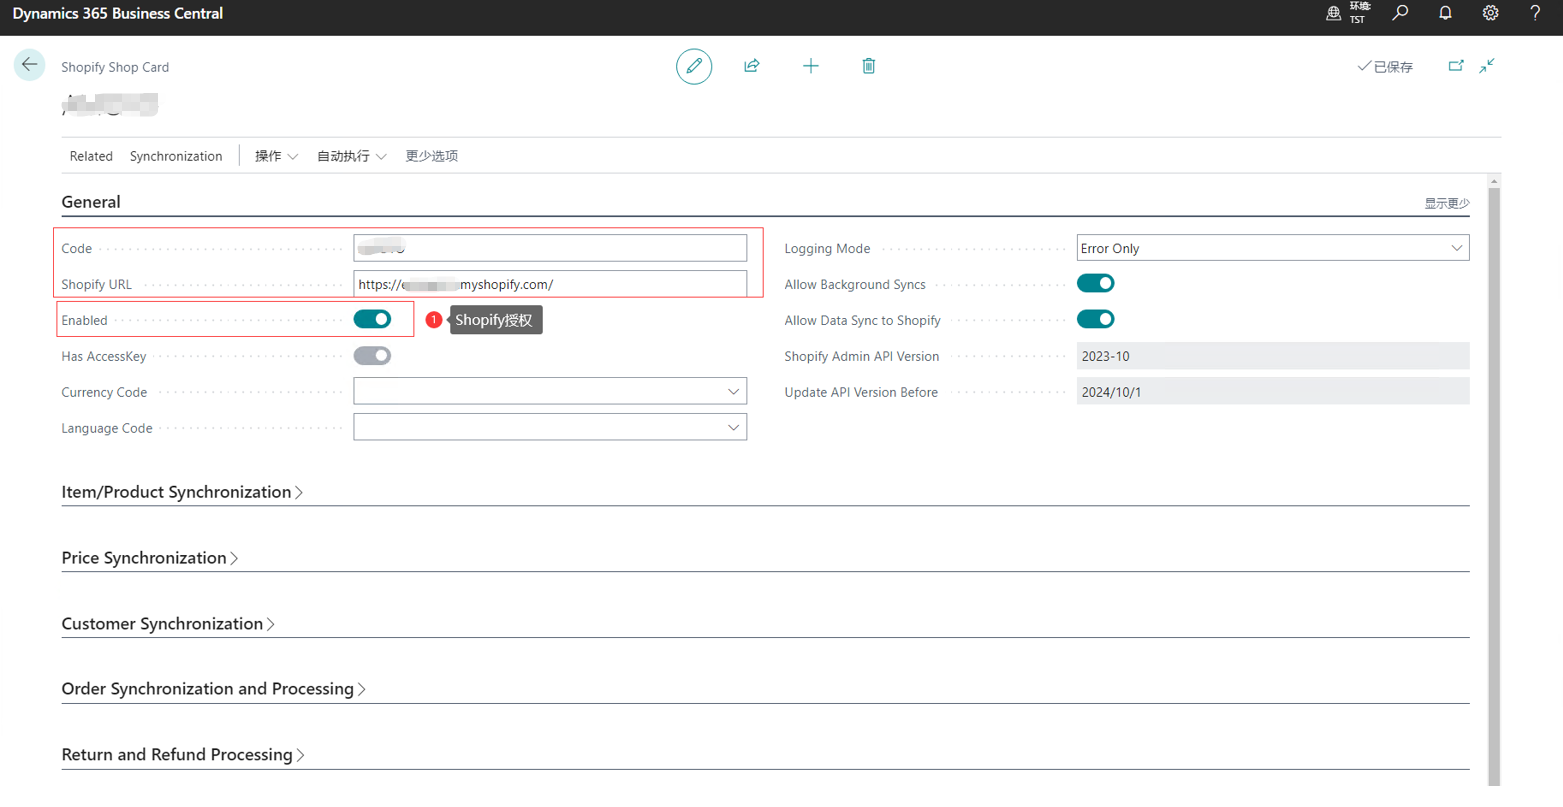
Task: Click the 已保存 saved status
Action: (1385, 66)
